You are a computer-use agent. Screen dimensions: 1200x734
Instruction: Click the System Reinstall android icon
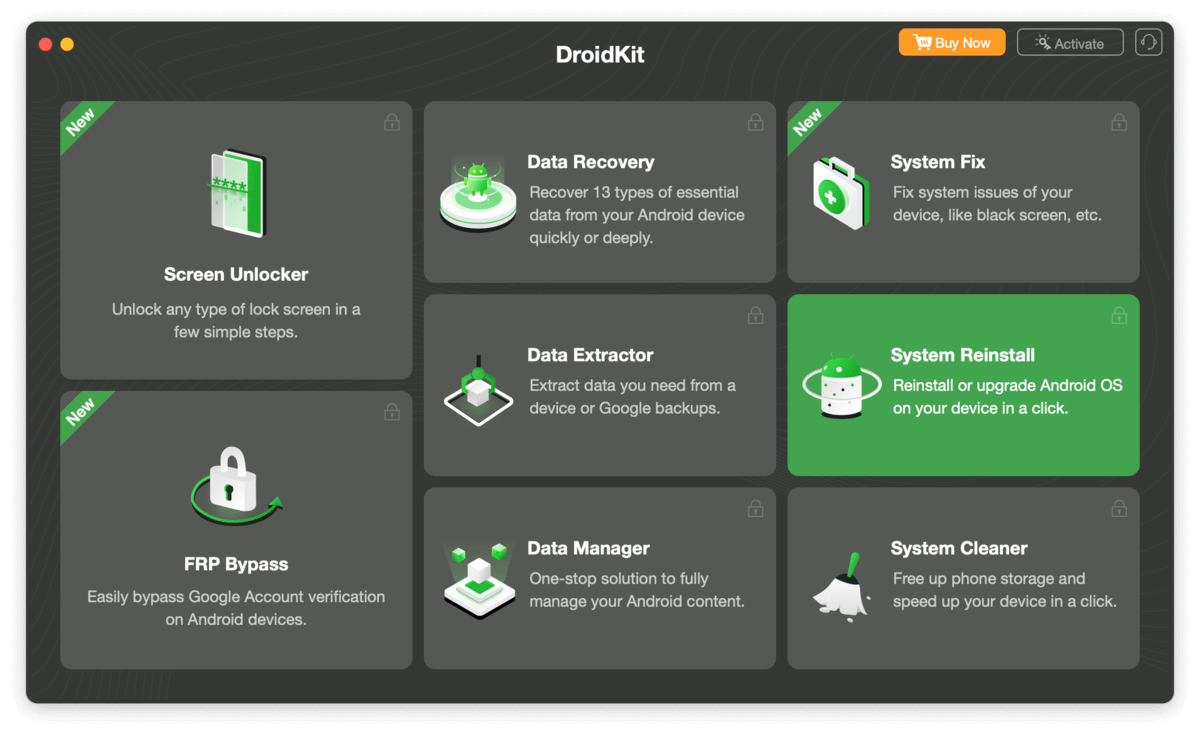[841, 387]
